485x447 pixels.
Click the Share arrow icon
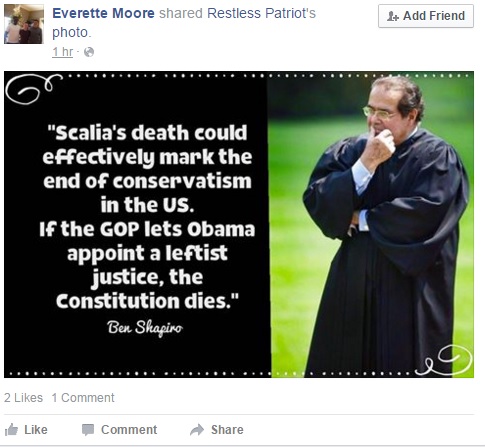tap(197, 430)
